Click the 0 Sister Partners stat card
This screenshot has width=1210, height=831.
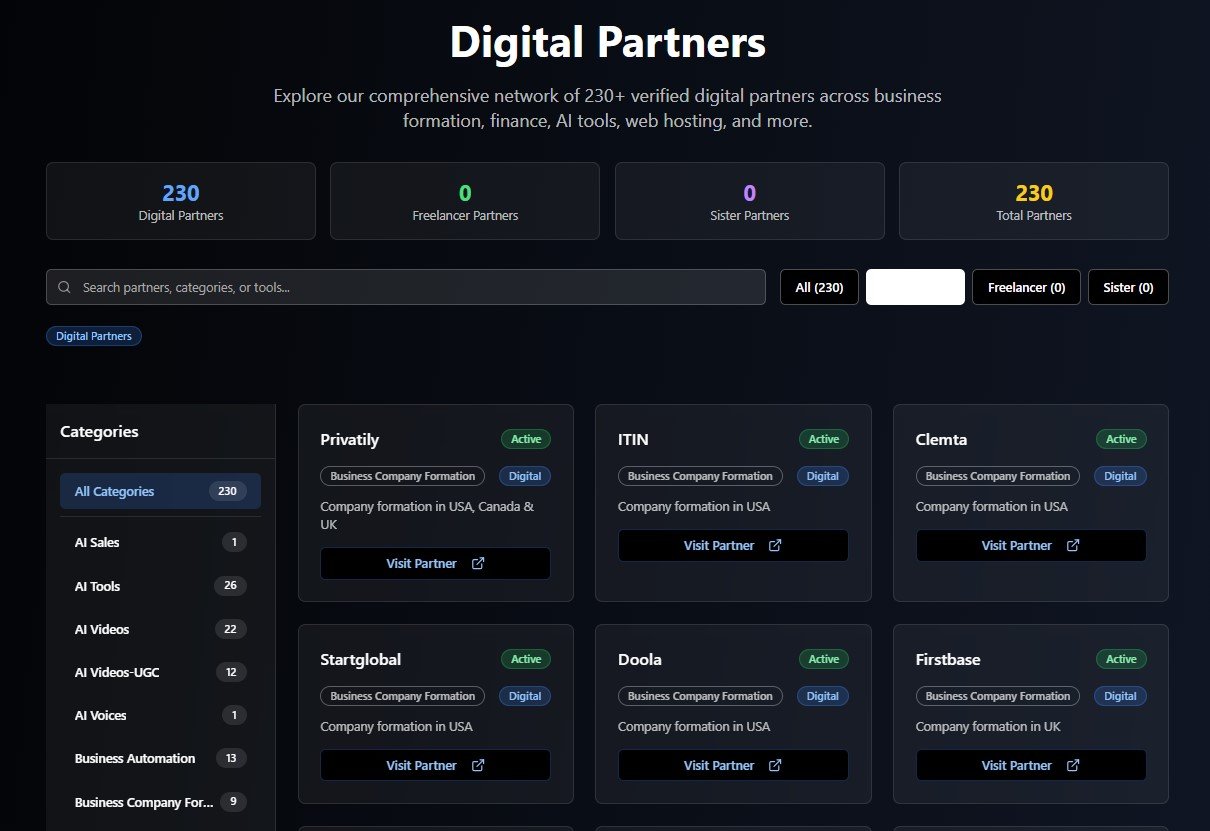750,201
